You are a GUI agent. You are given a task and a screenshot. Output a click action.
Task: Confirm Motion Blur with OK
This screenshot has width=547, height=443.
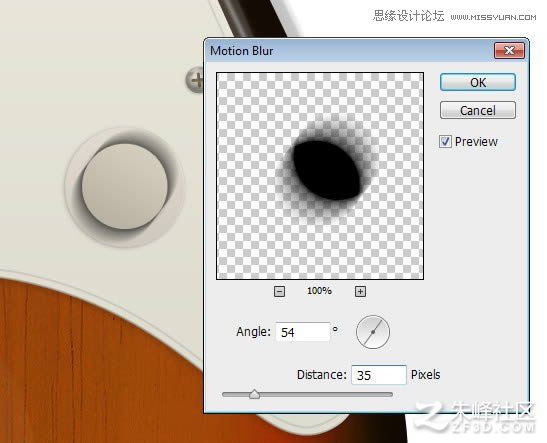pyautogui.click(x=478, y=82)
